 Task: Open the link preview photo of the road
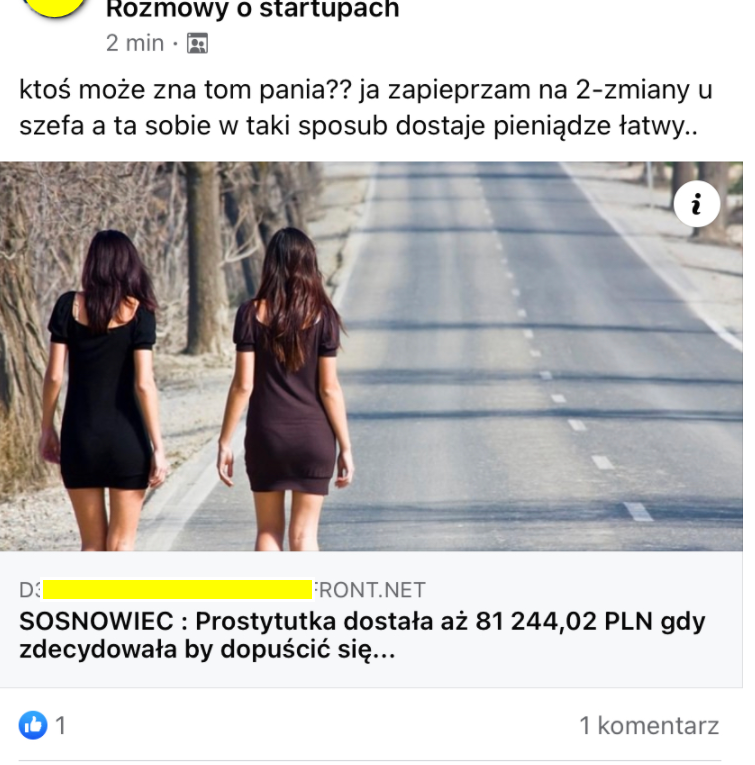pos(371,356)
